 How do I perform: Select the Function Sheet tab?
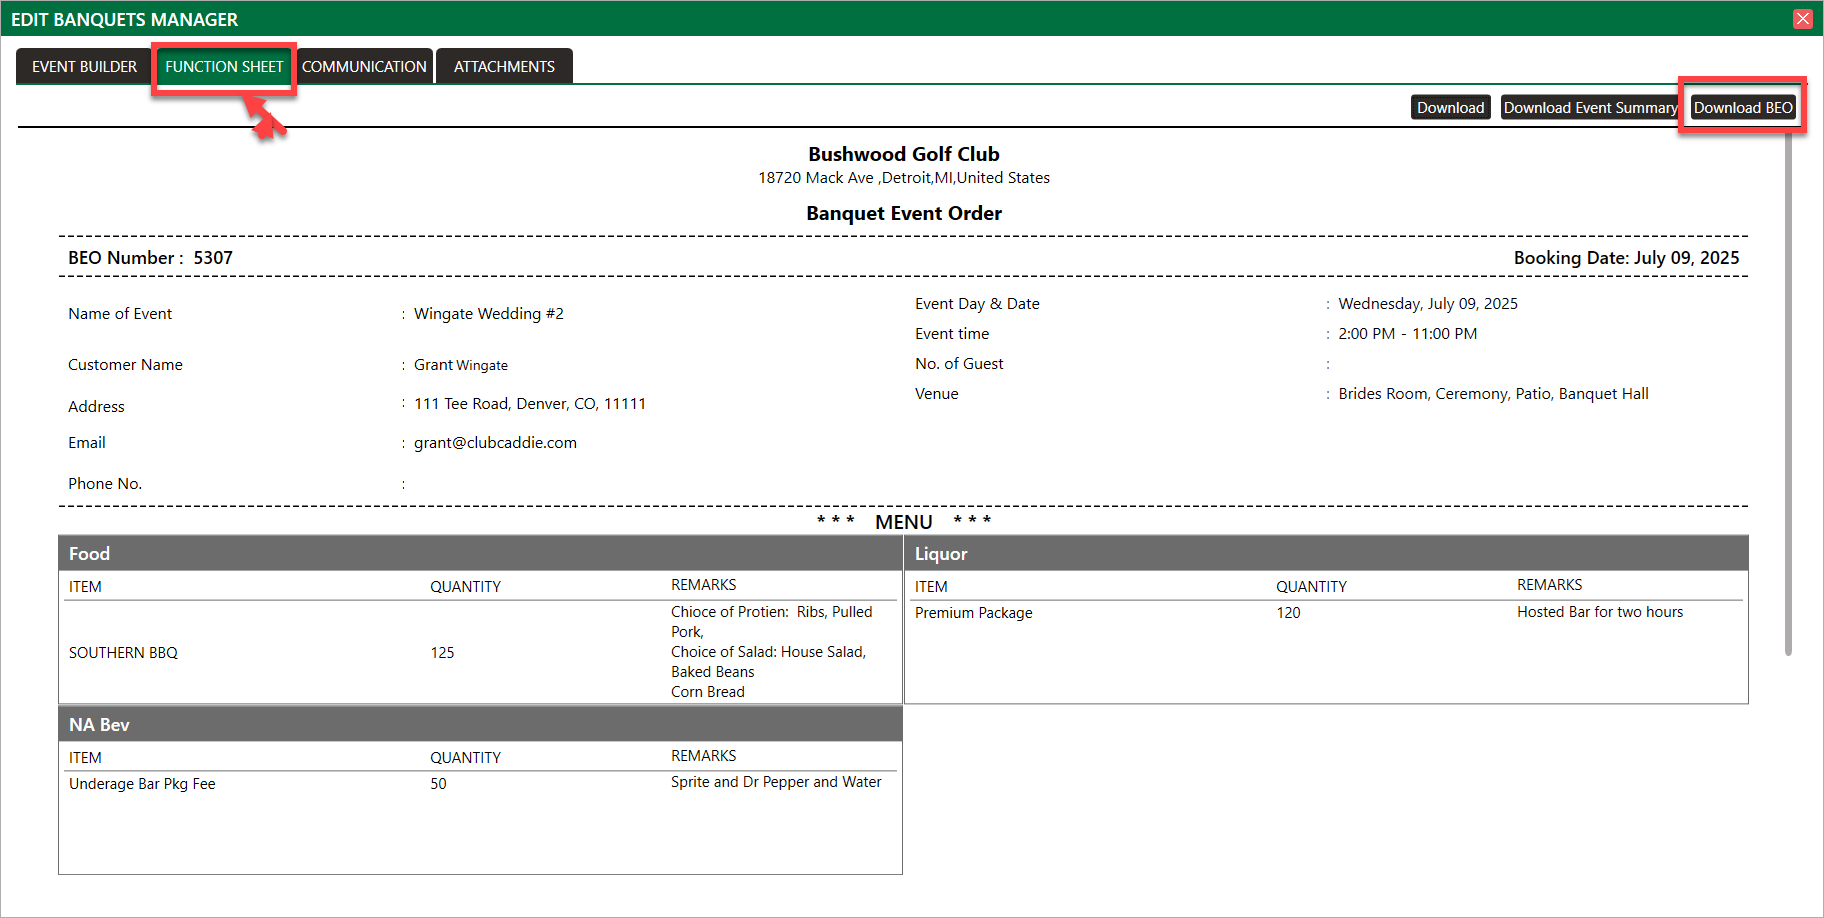[224, 67]
